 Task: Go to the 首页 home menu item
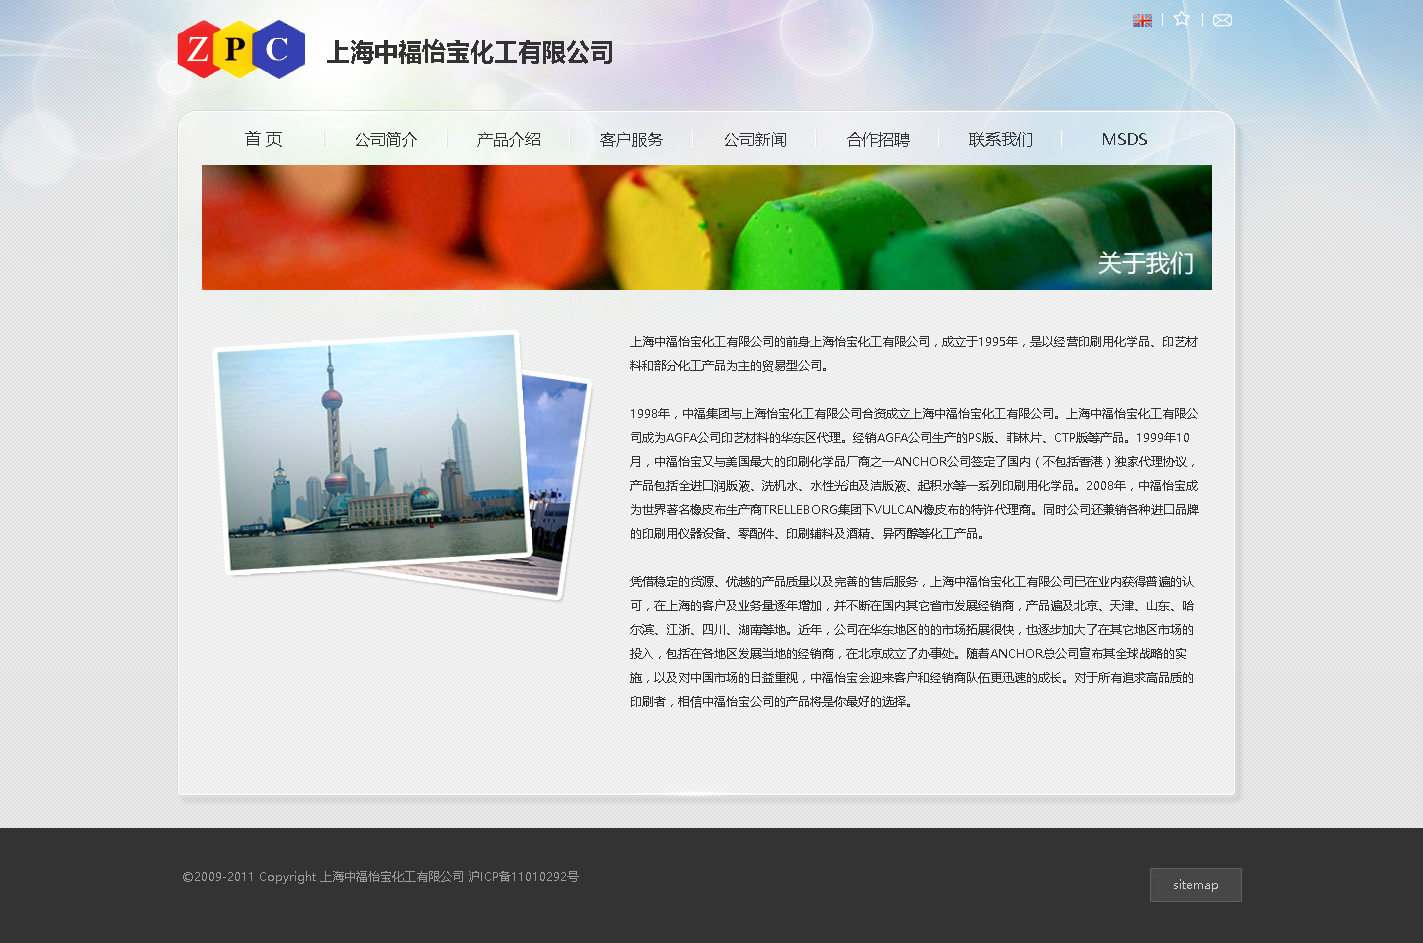[x=264, y=139]
